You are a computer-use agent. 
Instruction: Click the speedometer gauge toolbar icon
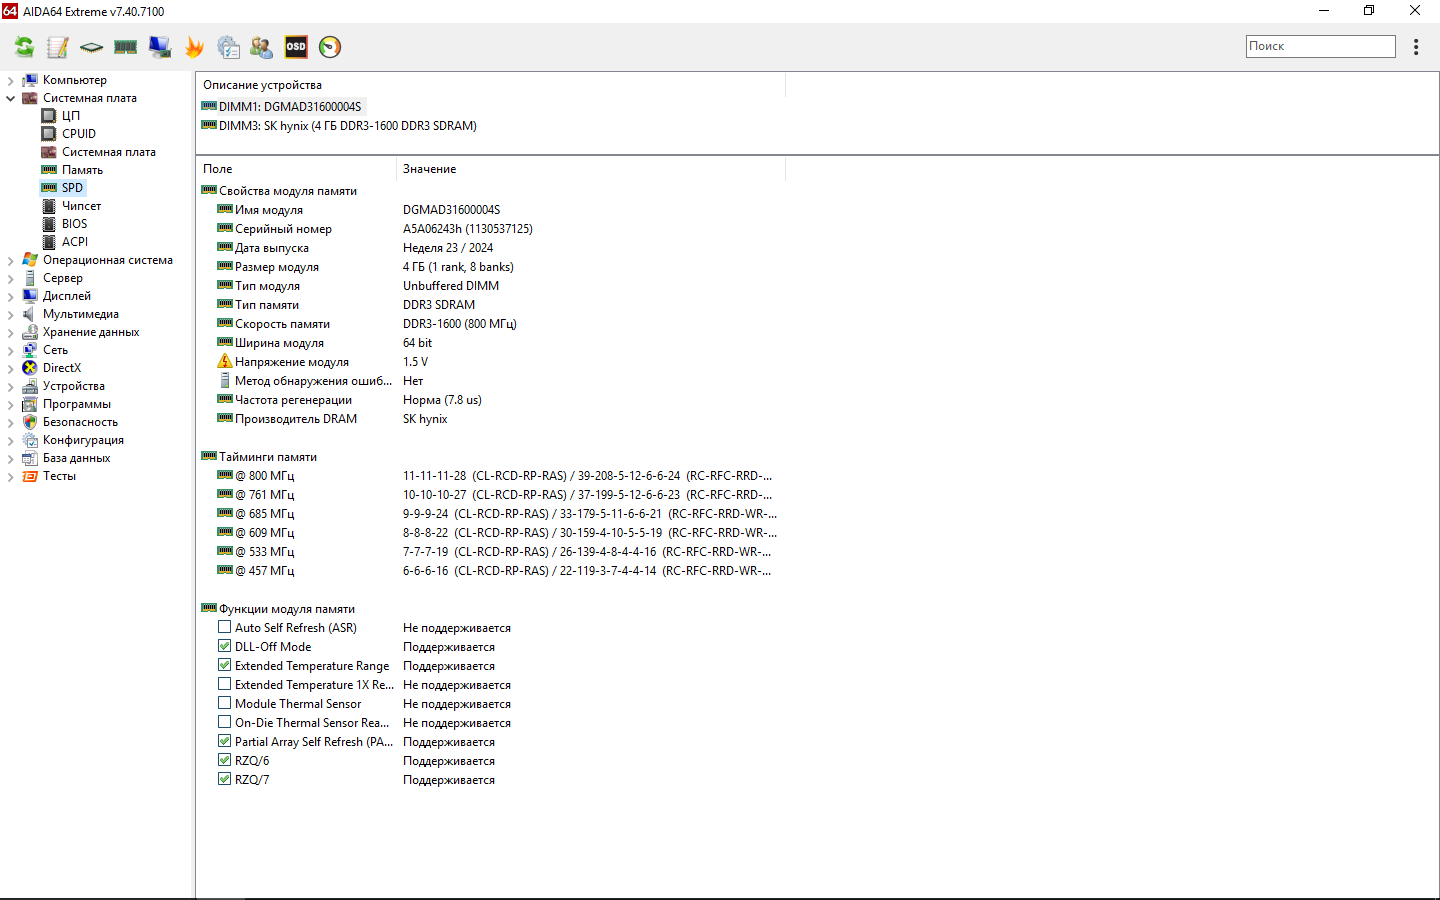tap(330, 47)
